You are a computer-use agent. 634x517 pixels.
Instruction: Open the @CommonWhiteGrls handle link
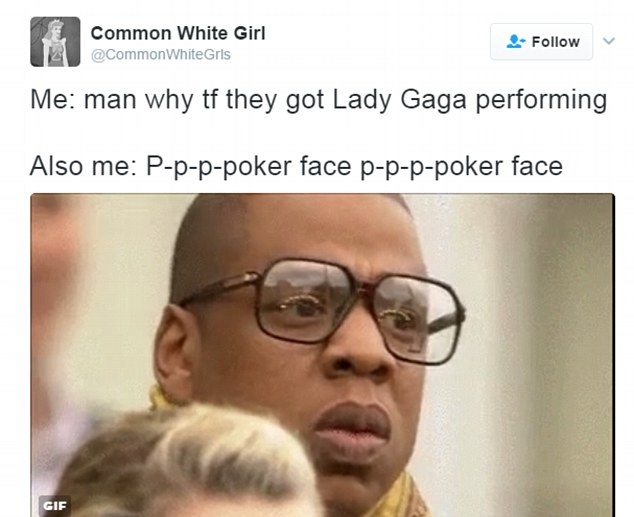coord(161,55)
